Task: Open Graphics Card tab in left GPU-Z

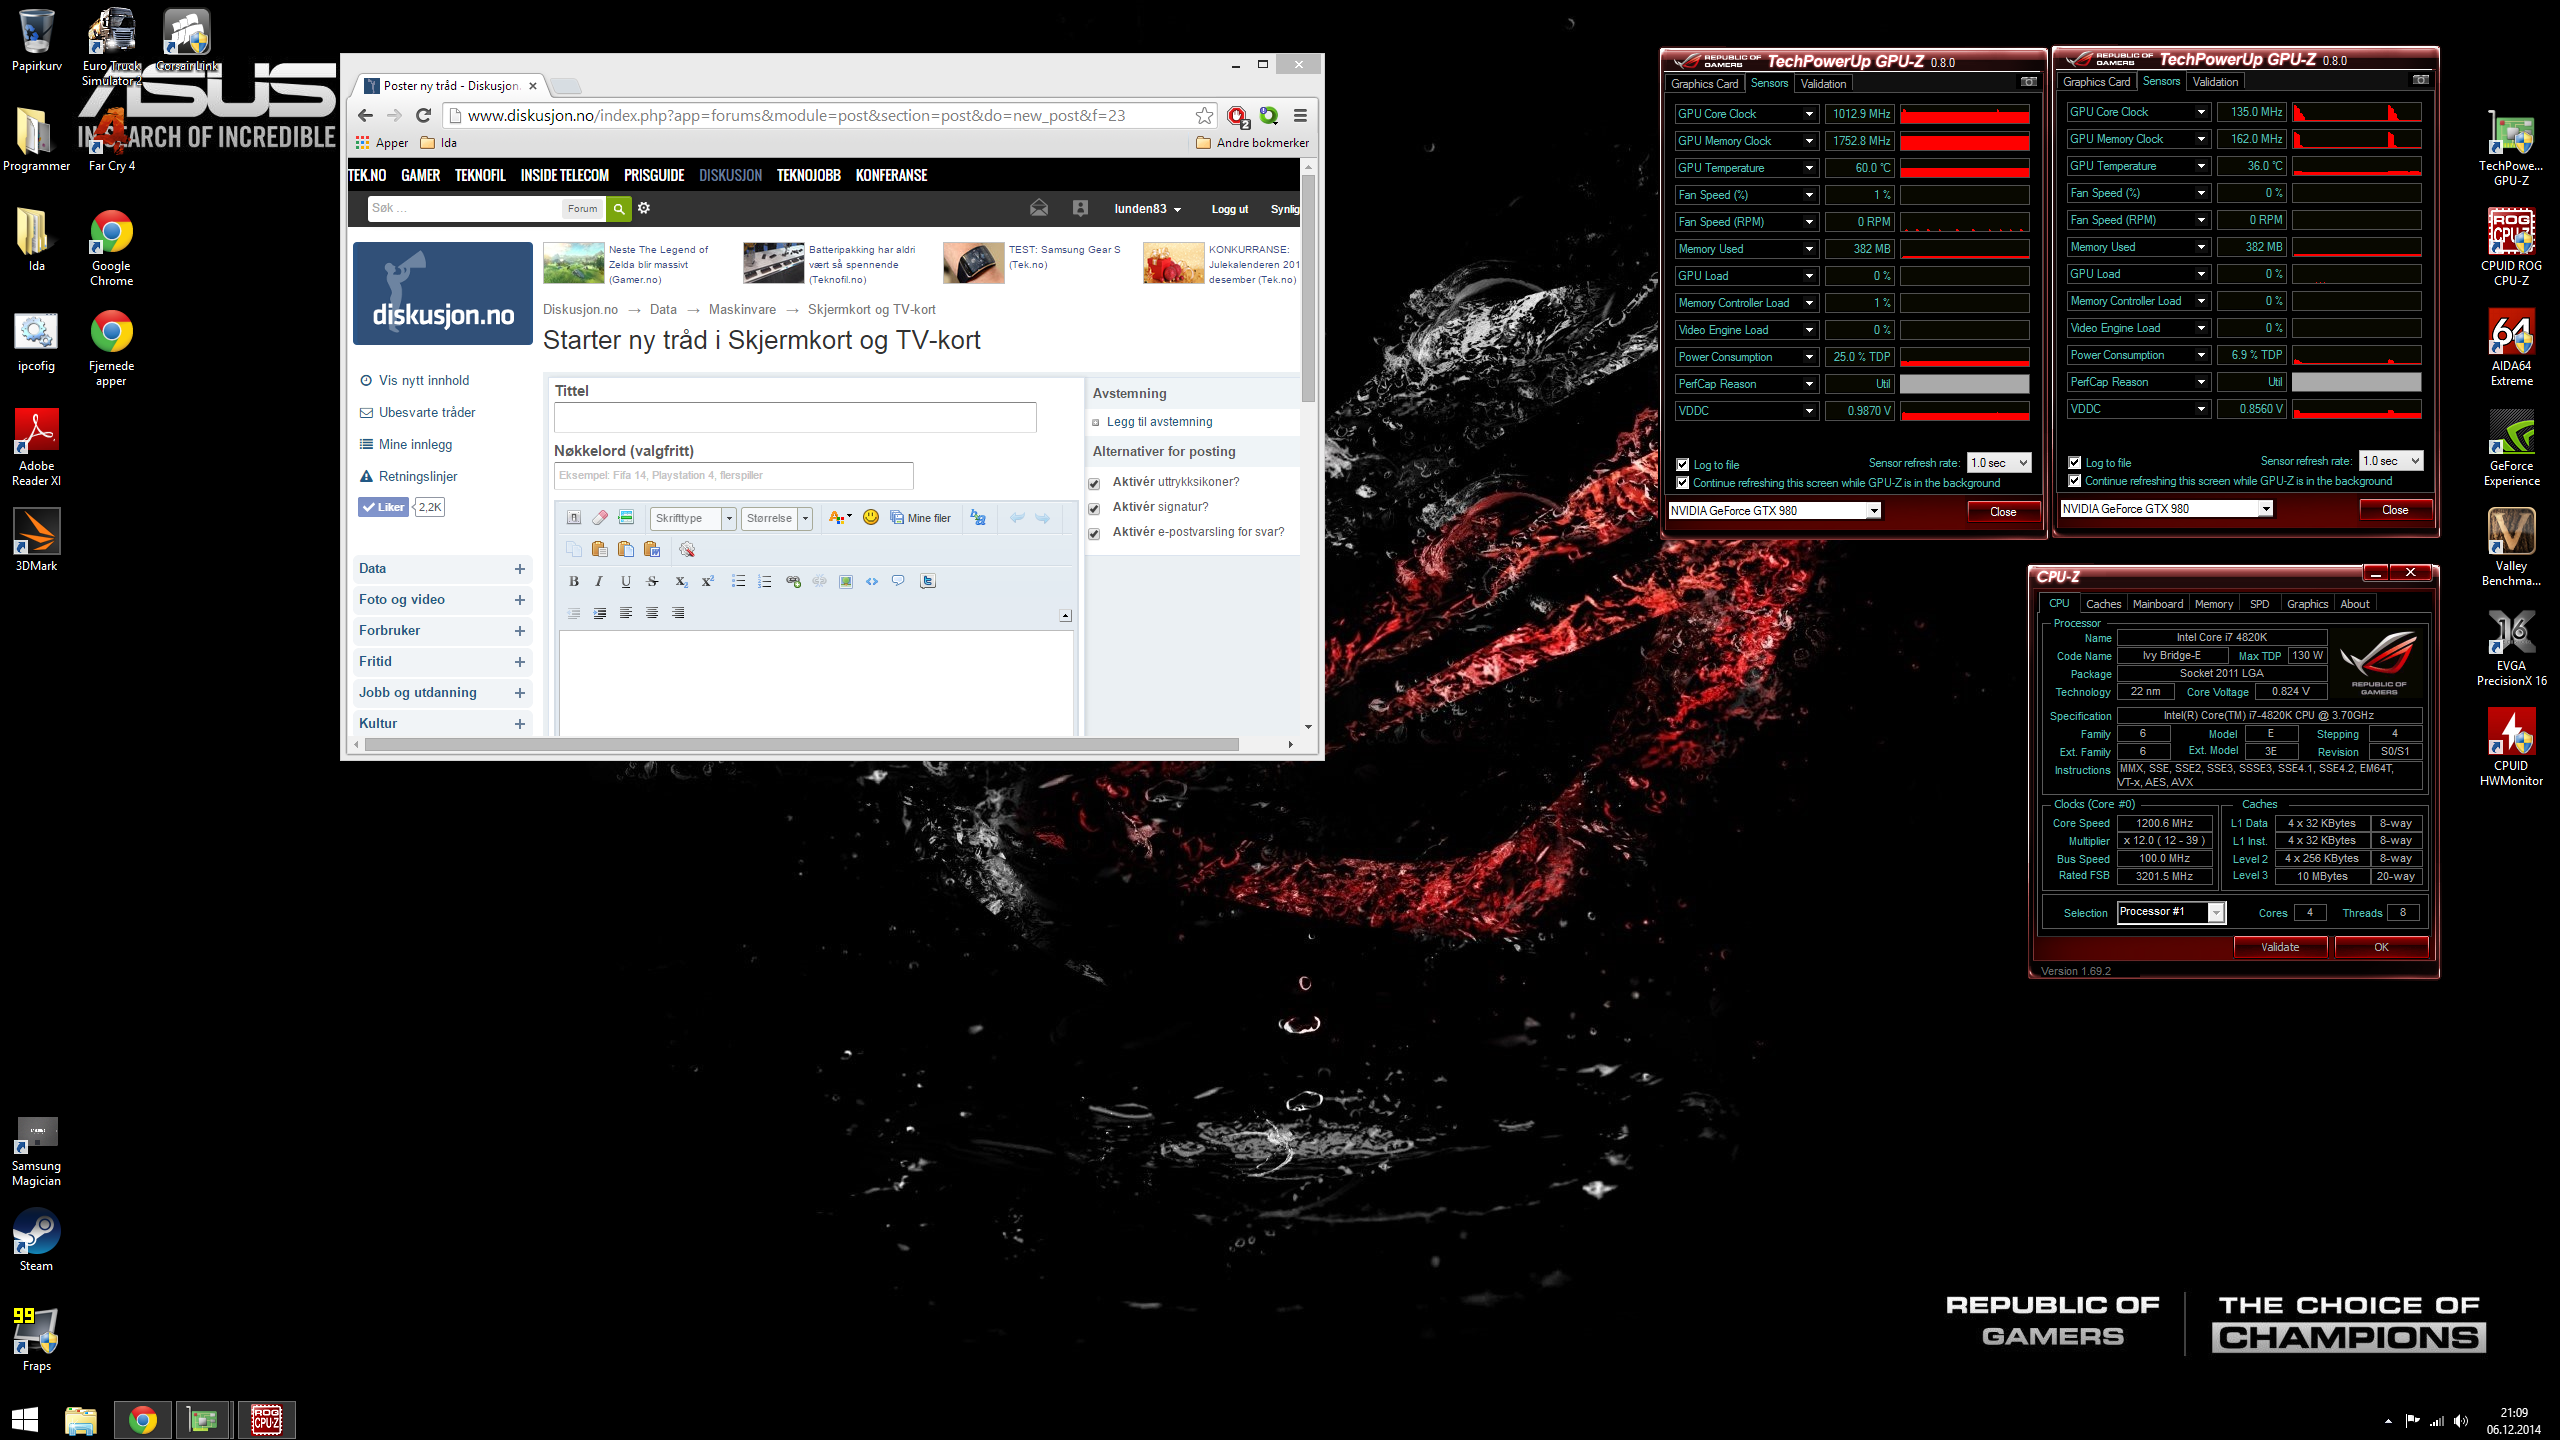Action: tap(1704, 84)
